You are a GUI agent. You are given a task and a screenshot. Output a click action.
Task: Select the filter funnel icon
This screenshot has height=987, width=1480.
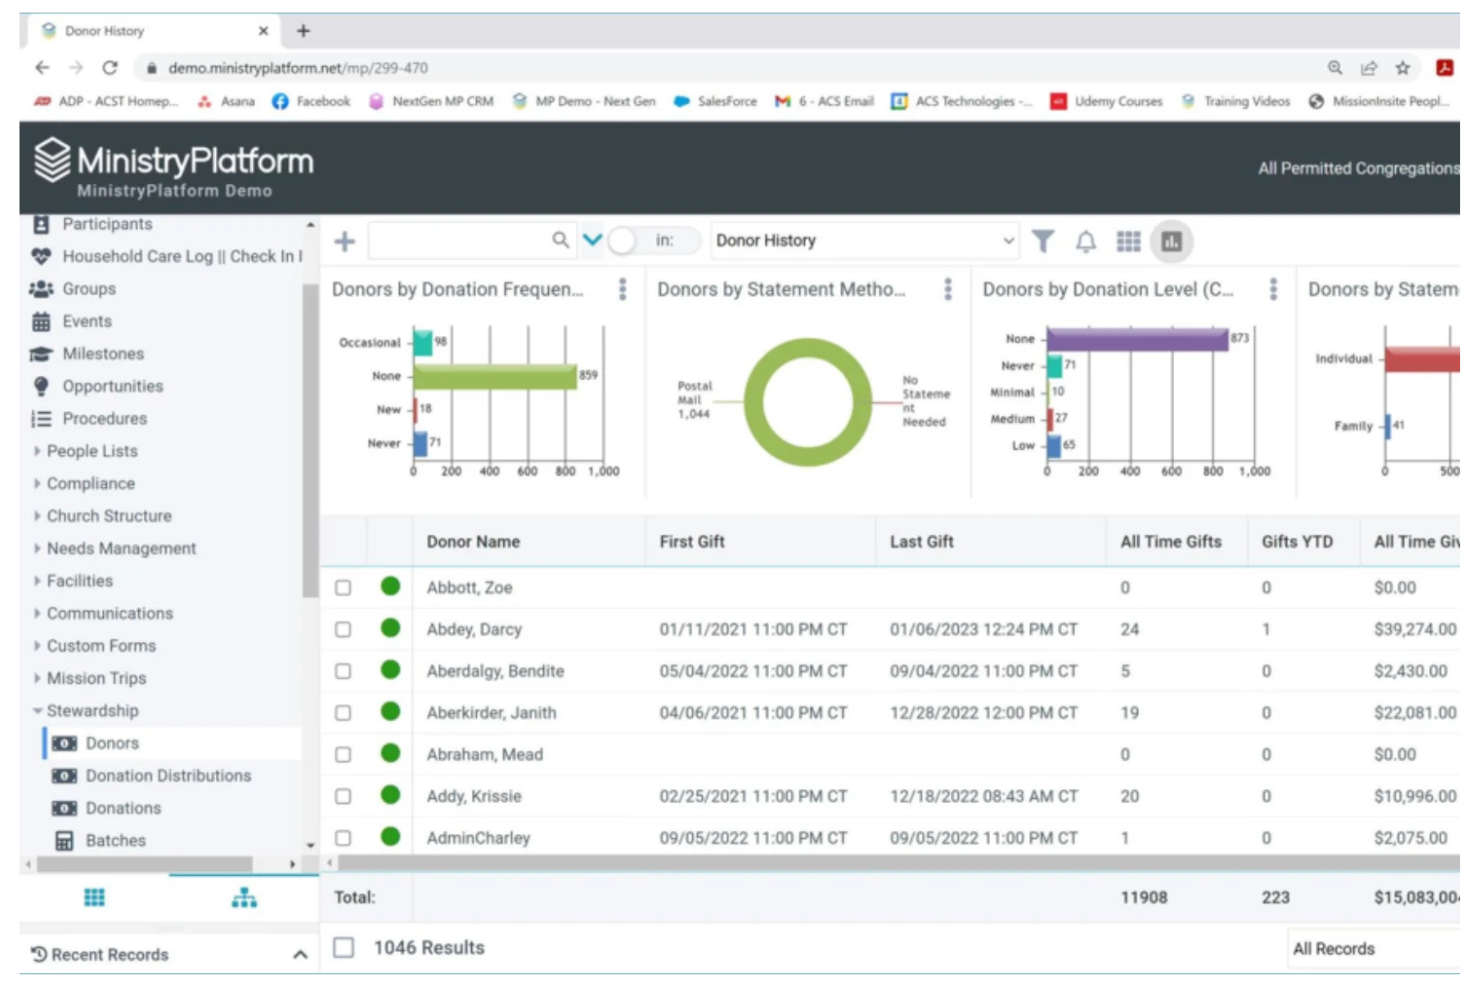[1043, 240]
